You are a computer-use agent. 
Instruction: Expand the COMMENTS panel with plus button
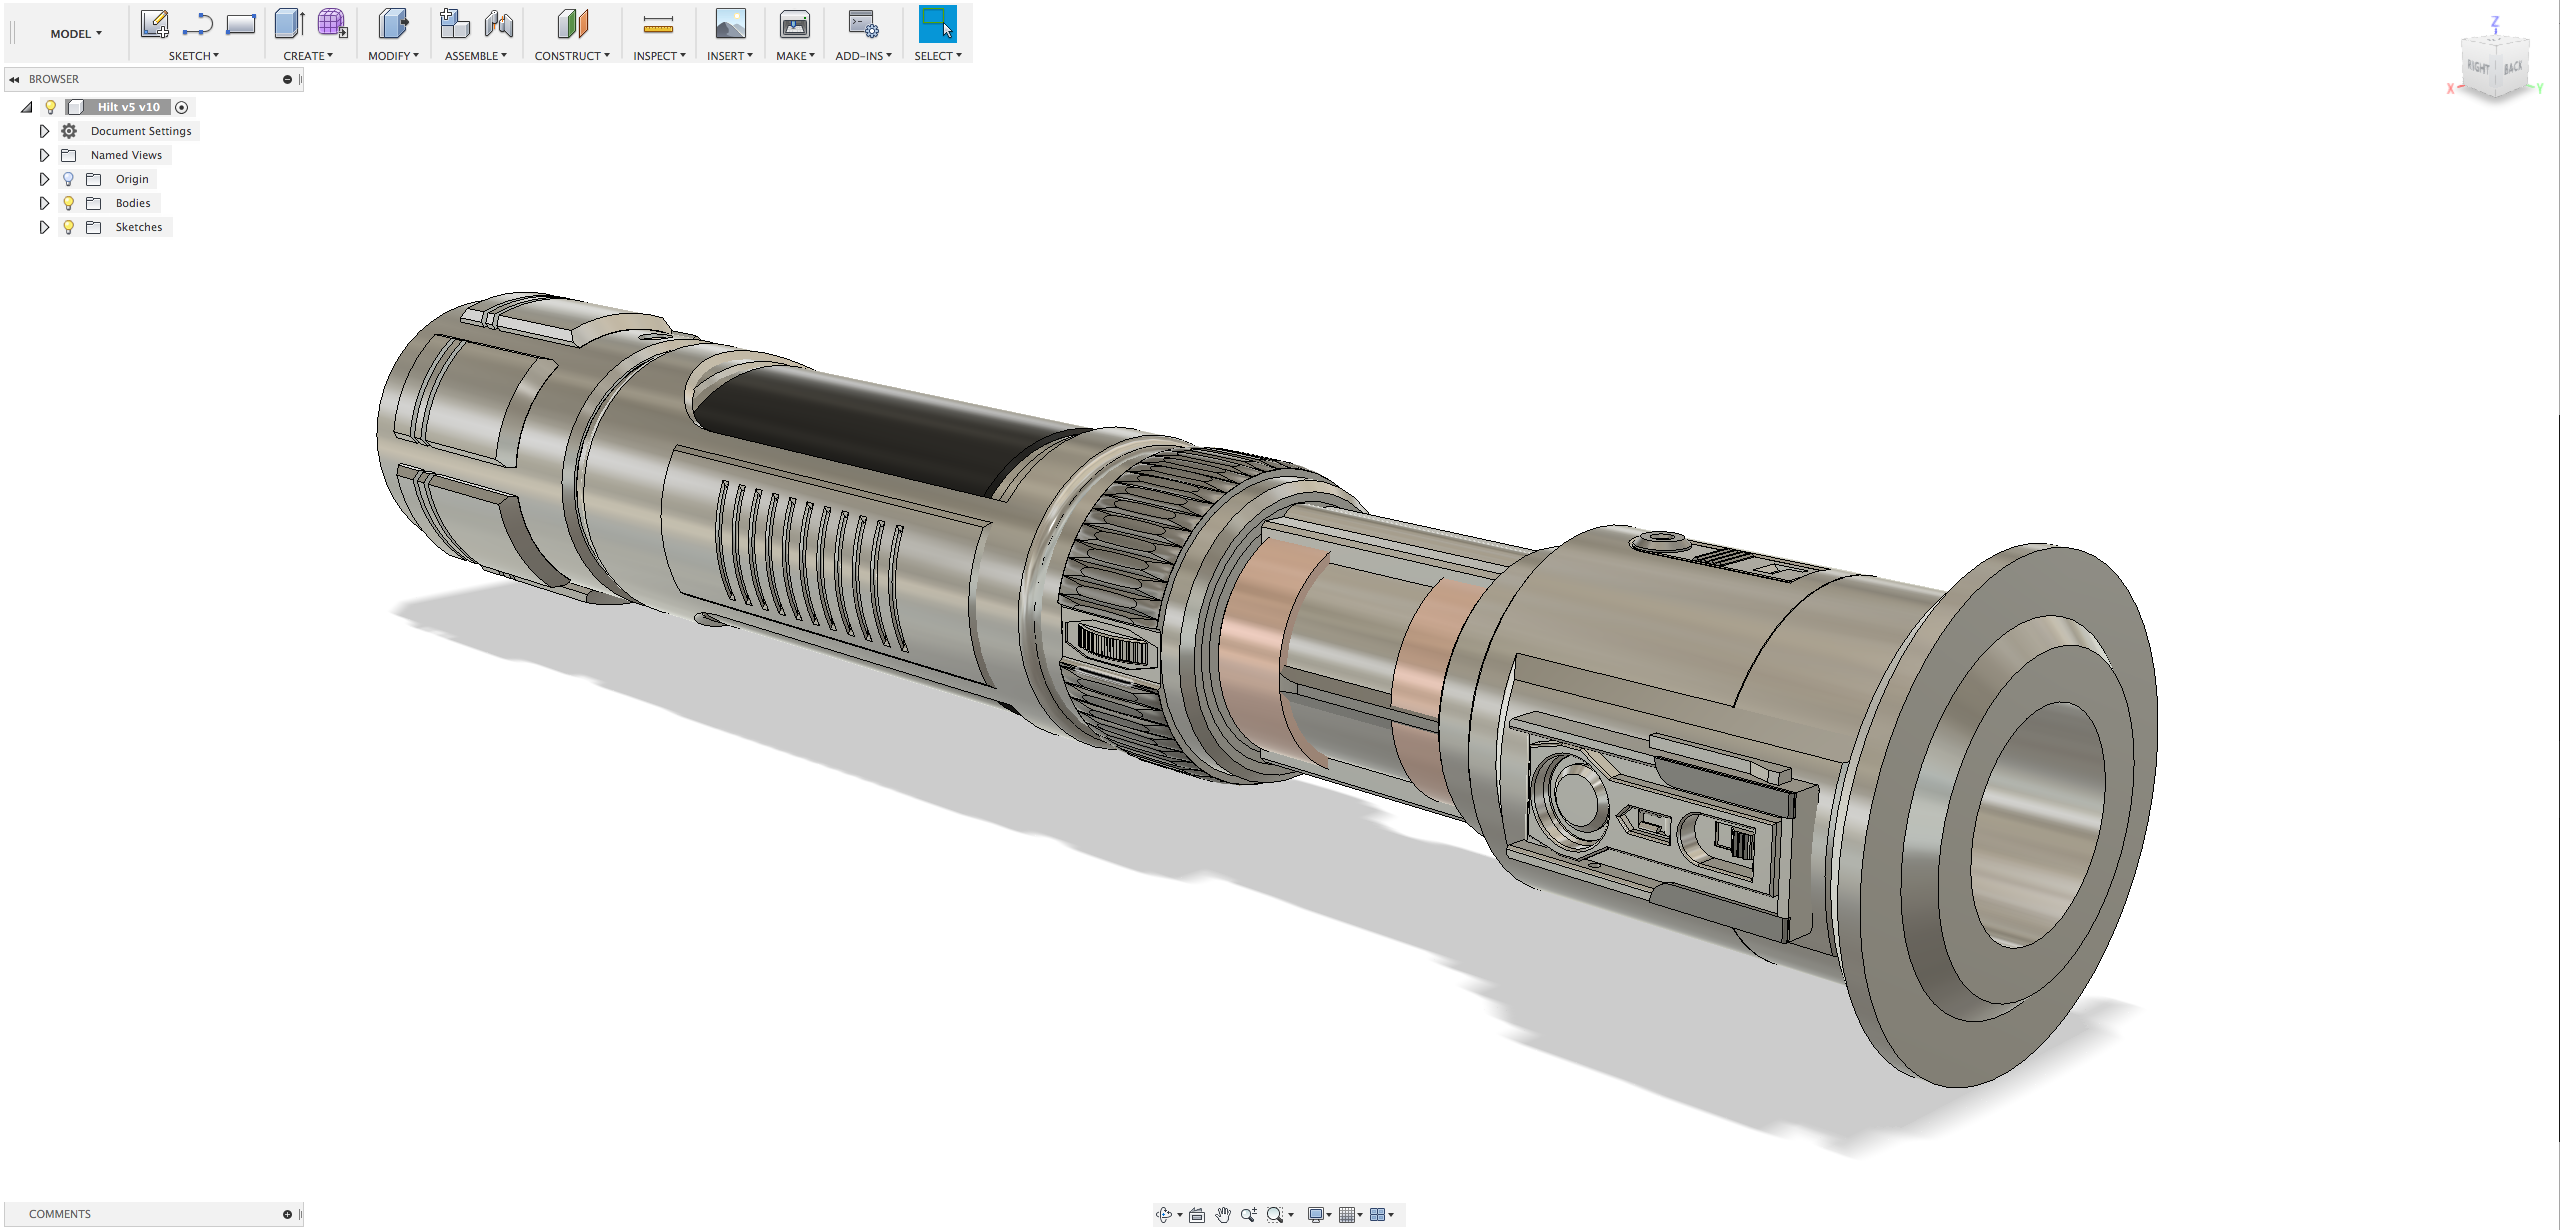click(287, 1214)
